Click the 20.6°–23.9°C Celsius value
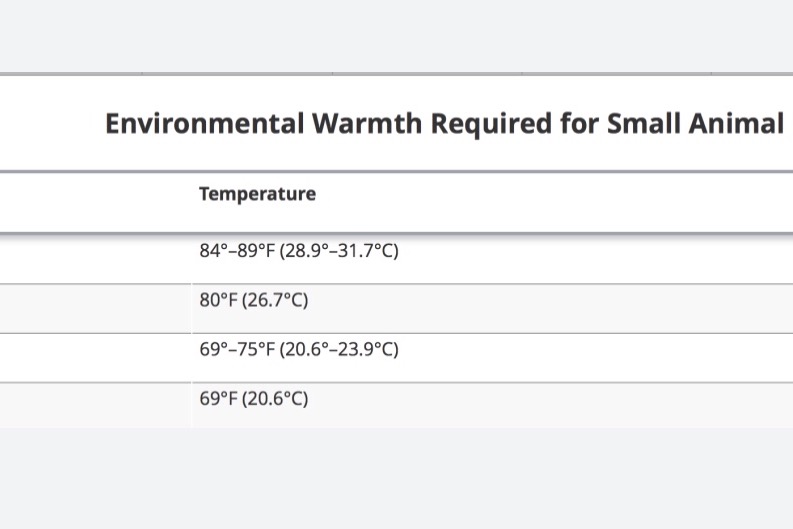 tap(339, 349)
